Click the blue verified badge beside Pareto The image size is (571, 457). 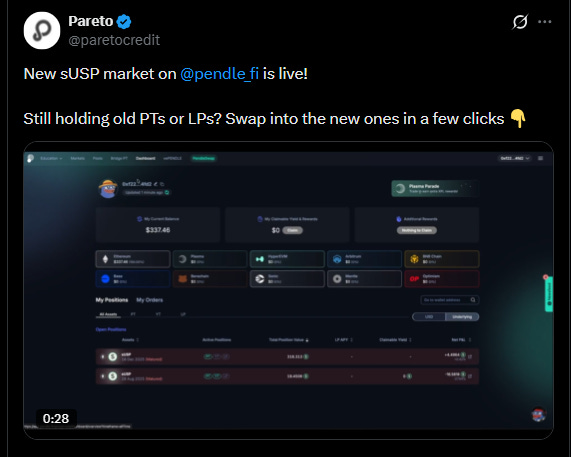[x=124, y=21]
